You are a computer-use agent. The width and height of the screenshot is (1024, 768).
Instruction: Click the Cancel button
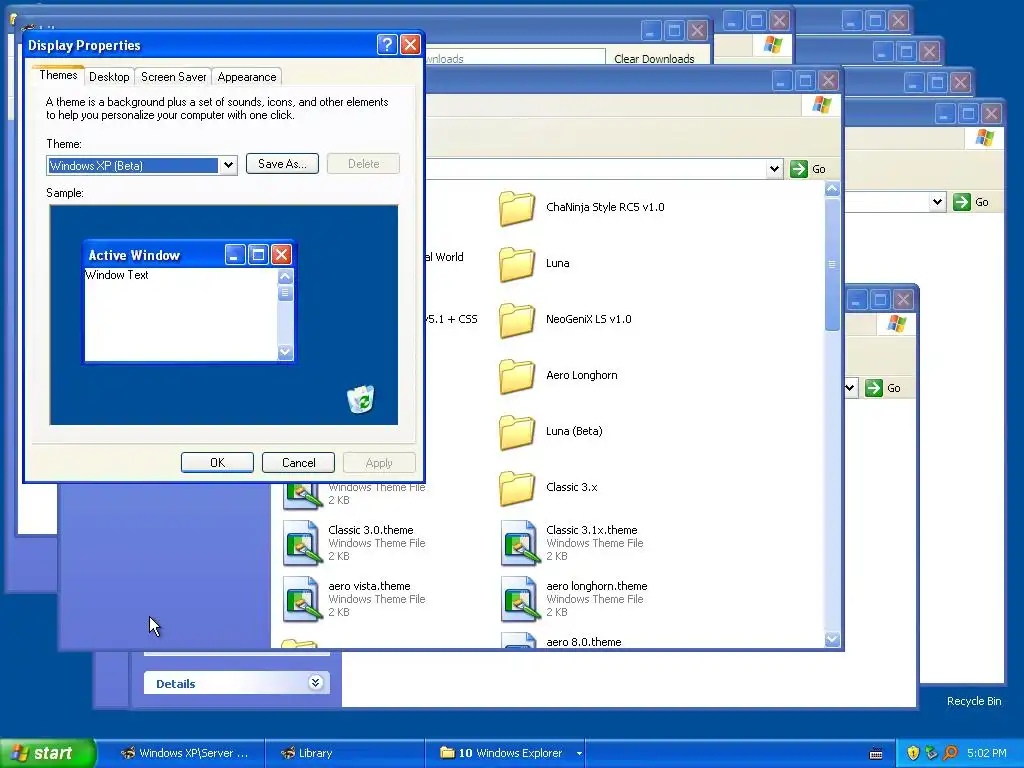coord(298,462)
